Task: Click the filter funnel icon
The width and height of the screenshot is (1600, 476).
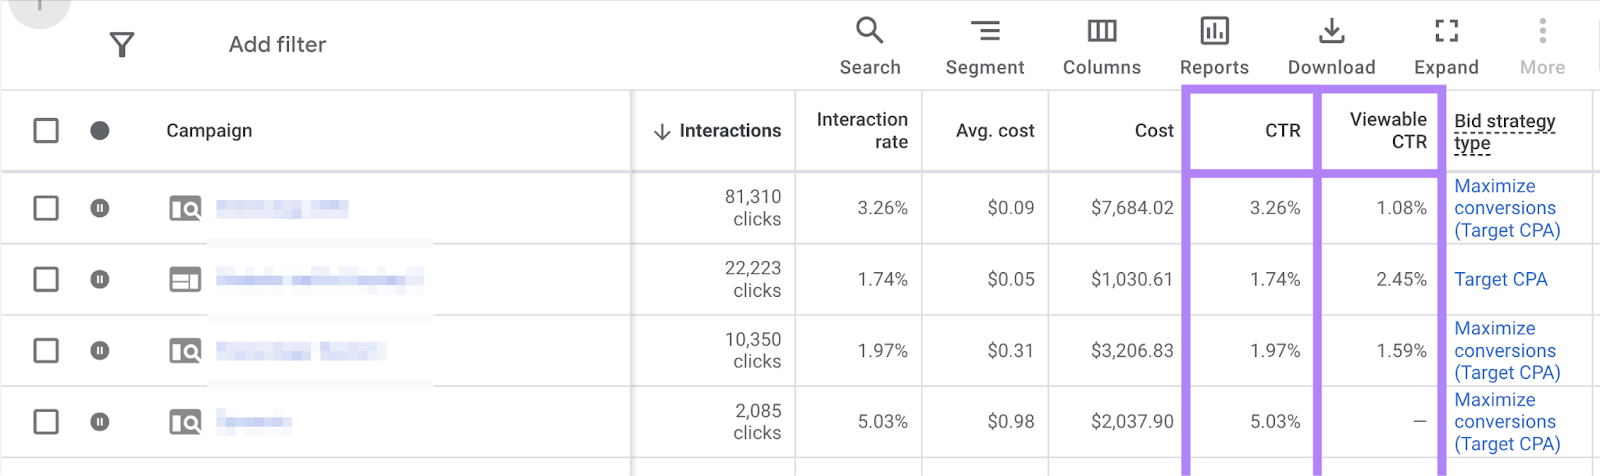Action: [122, 45]
